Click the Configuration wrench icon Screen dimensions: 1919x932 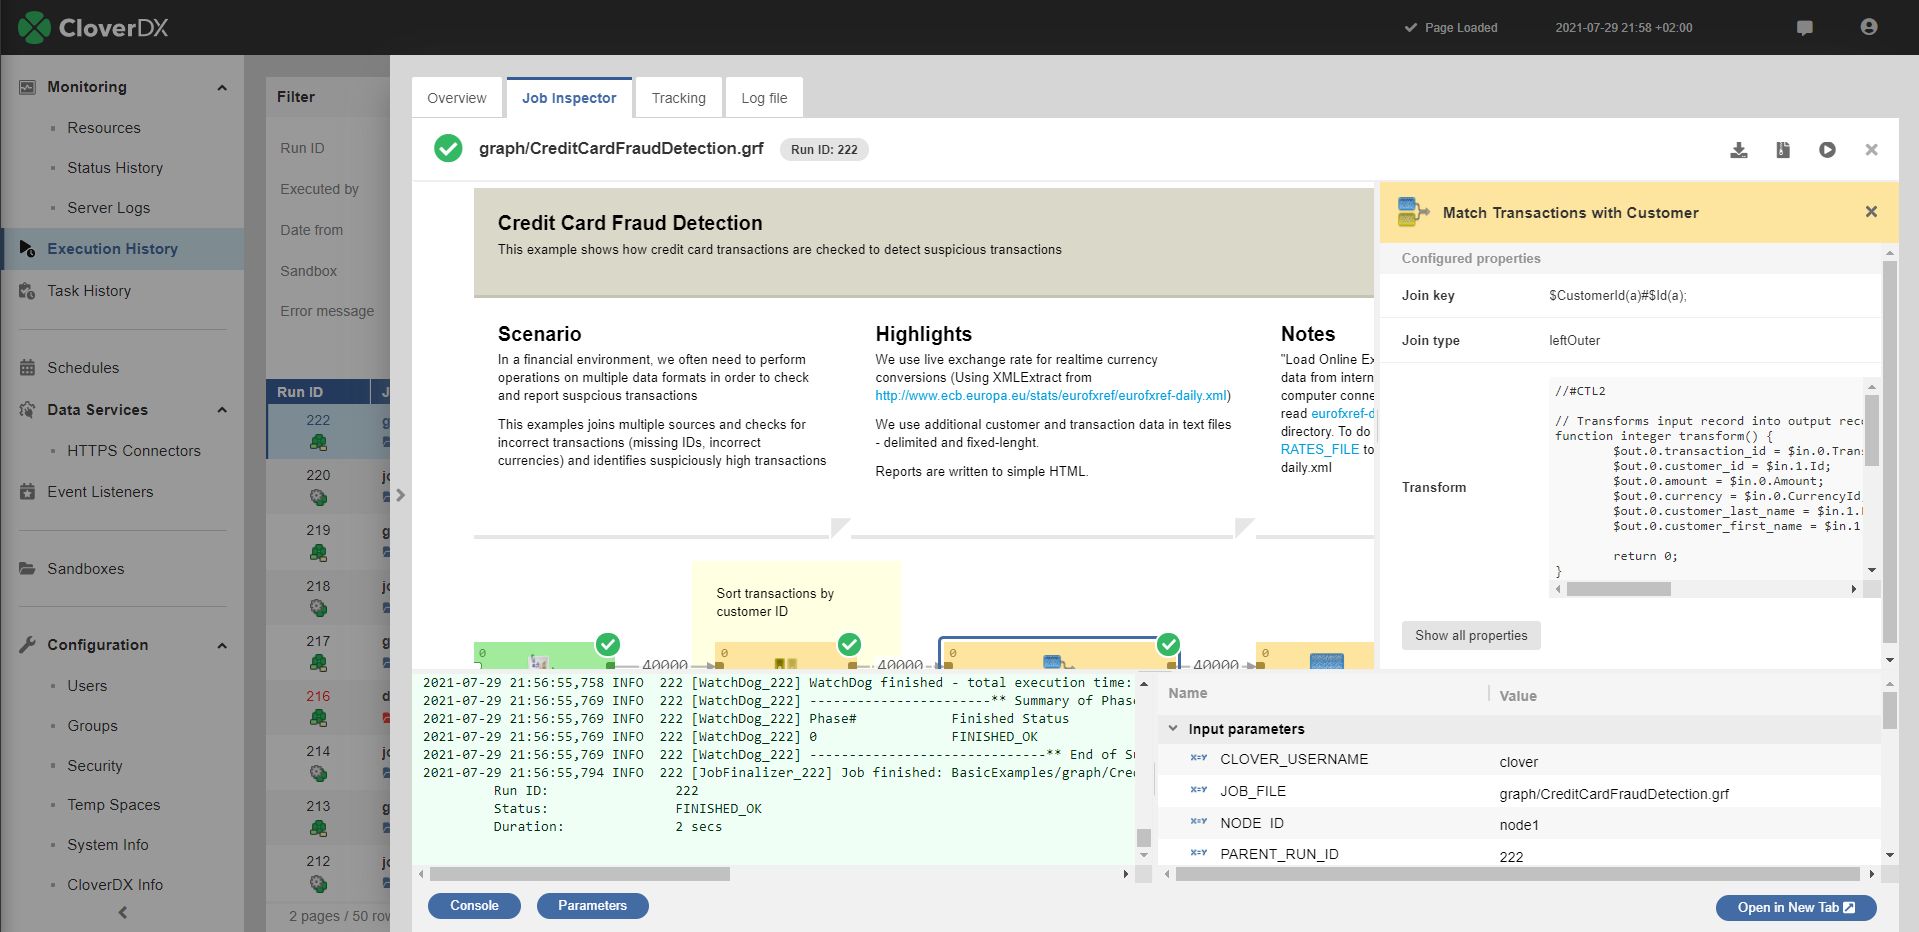28,645
